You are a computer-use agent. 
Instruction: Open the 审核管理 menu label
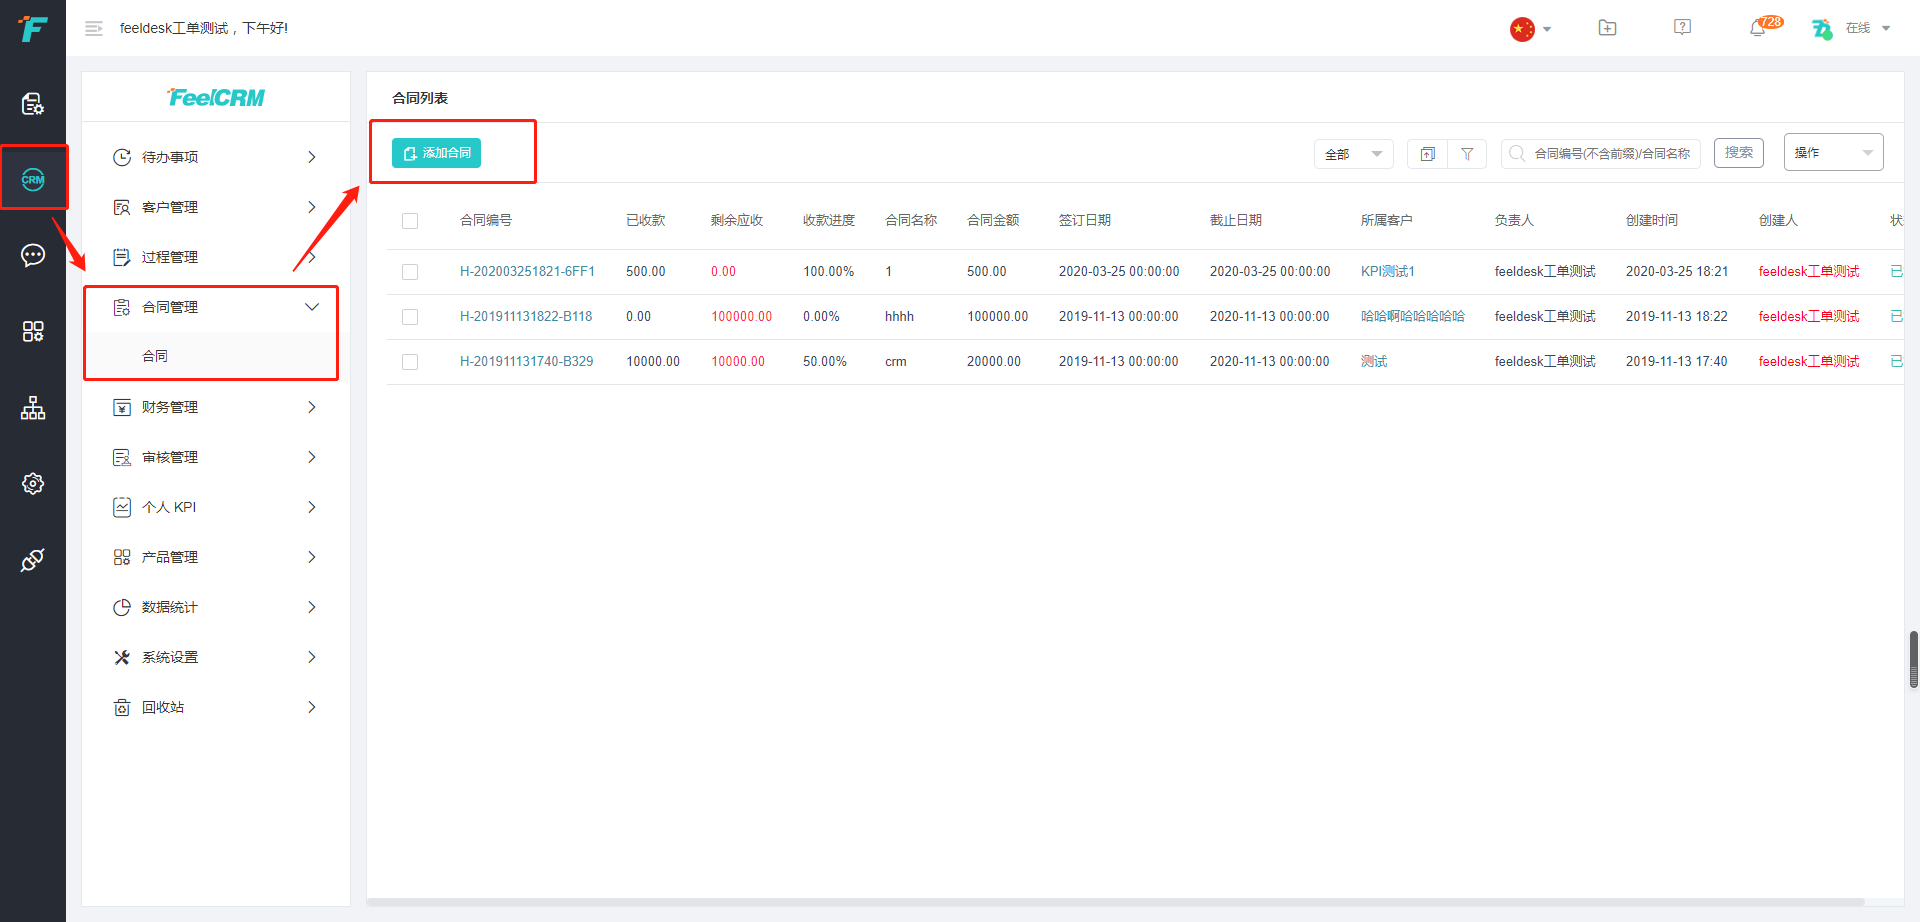click(x=170, y=457)
